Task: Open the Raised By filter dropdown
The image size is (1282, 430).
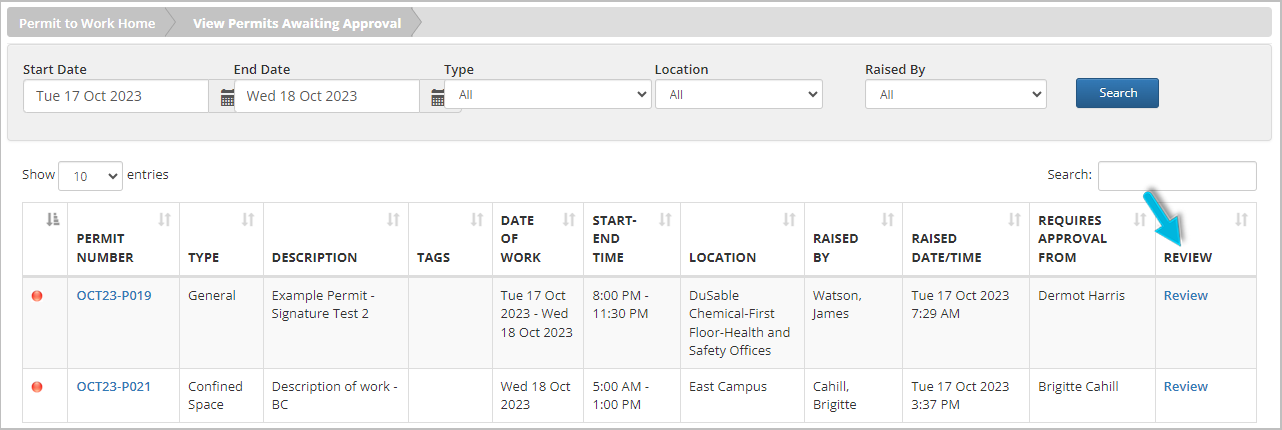Action: pyautogui.click(x=955, y=95)
